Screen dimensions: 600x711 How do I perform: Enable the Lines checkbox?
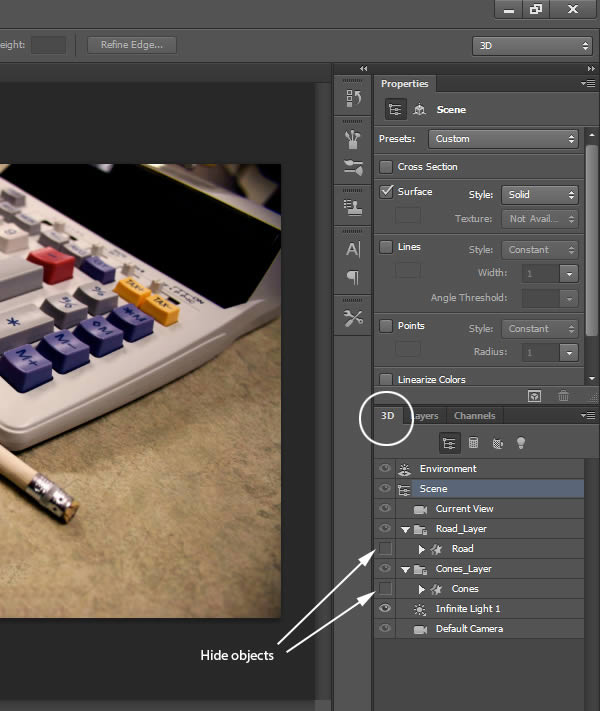coord(386,247)
